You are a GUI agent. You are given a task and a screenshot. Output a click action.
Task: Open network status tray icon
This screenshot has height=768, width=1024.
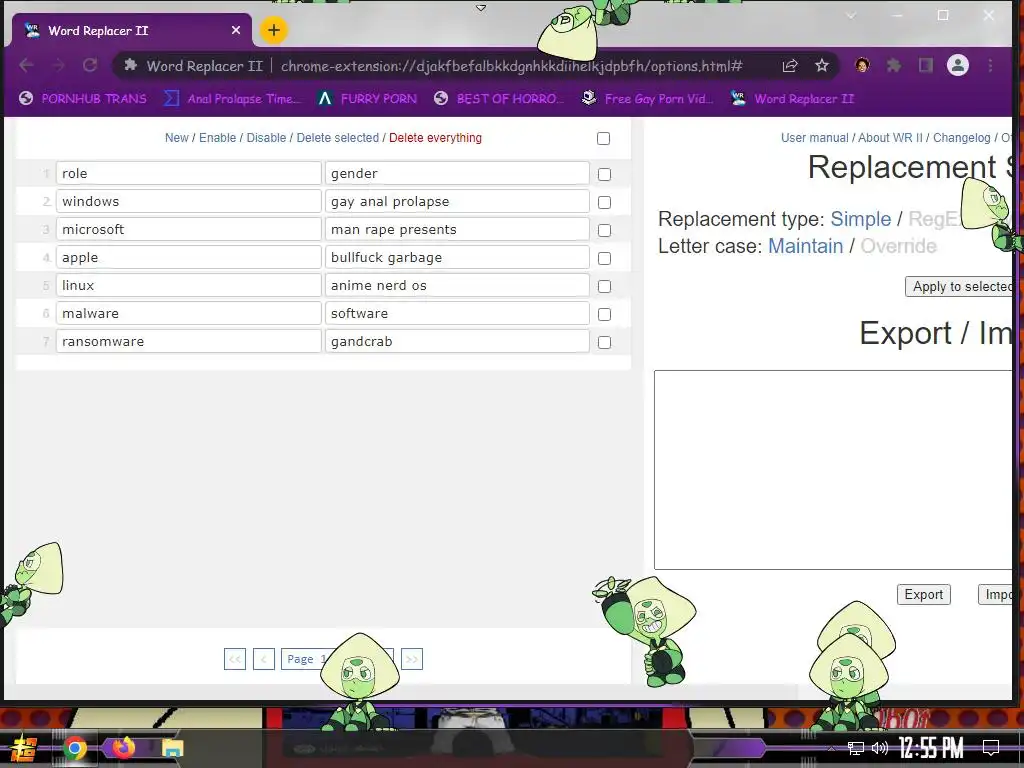856,748
